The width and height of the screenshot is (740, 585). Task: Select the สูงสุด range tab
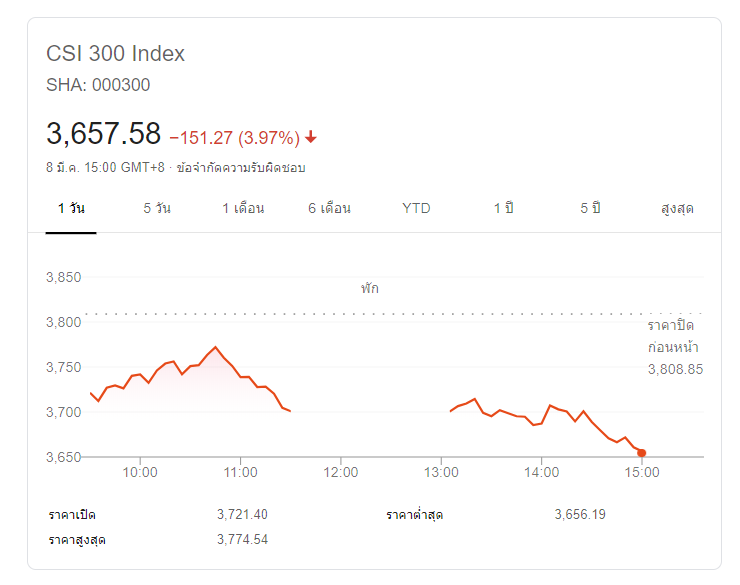pyautogui.click(x=677, y=208)
